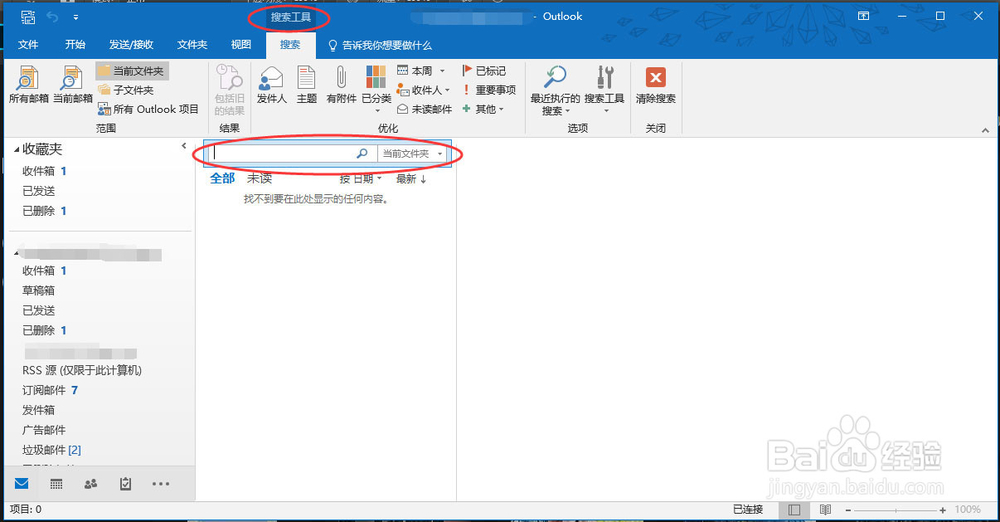Open ribbon display options icon
This screenshot has height=522, width=1000.
[x=864, y=16]
